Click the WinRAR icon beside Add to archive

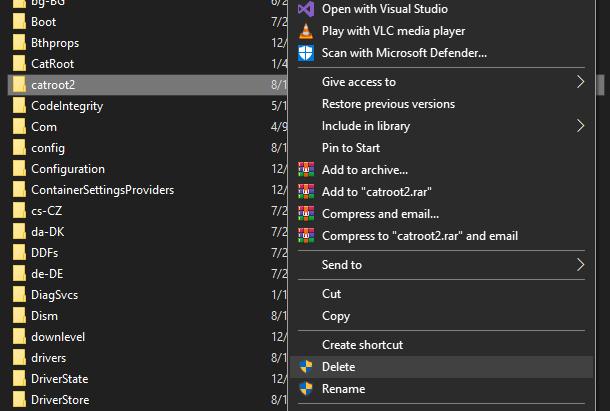pyautogui.click(x=306, y=170)
